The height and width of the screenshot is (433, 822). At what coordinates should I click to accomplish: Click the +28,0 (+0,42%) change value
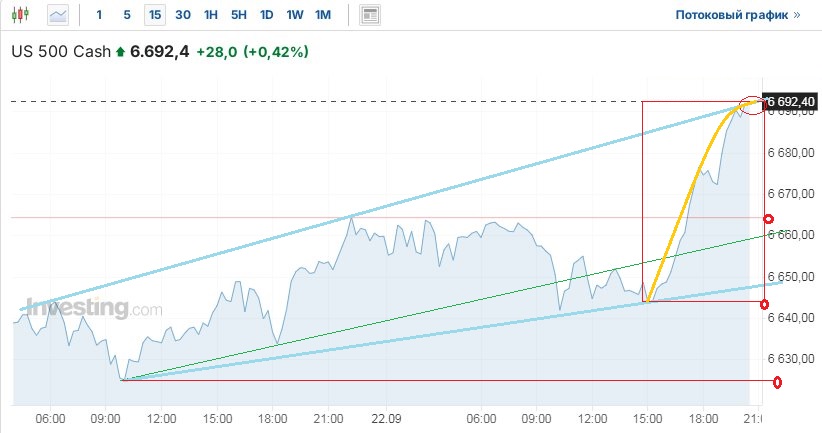[x=252, y=50]
